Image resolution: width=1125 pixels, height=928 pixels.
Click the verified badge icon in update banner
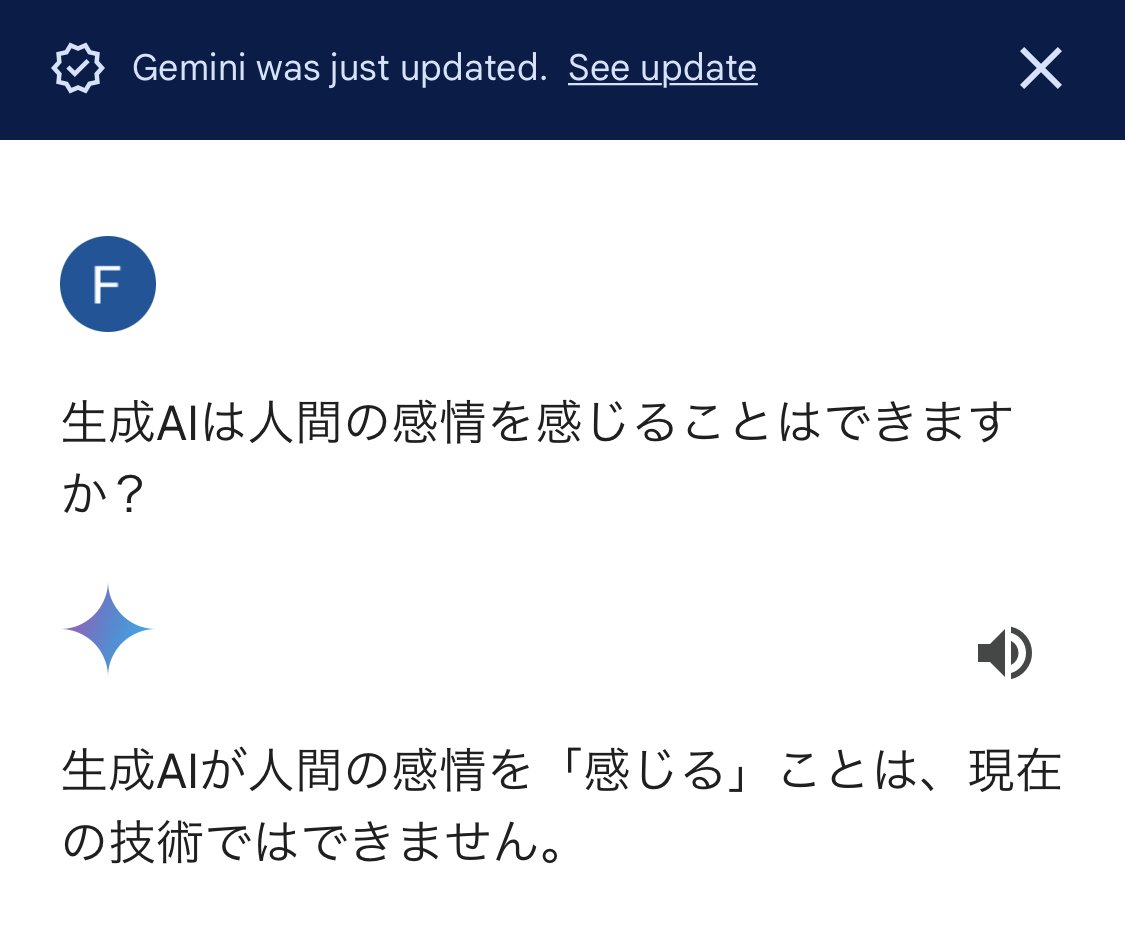(78, 69)
